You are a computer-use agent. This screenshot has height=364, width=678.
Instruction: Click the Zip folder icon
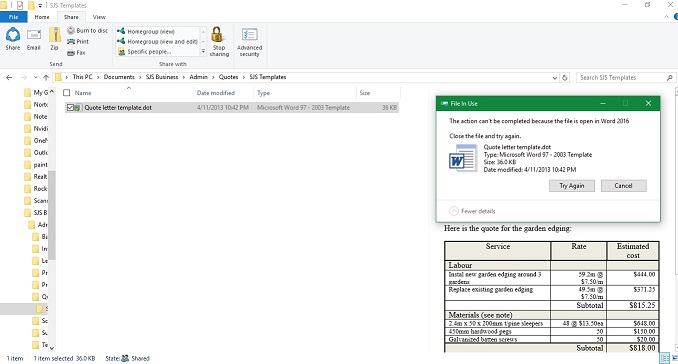tap(54, 38)
